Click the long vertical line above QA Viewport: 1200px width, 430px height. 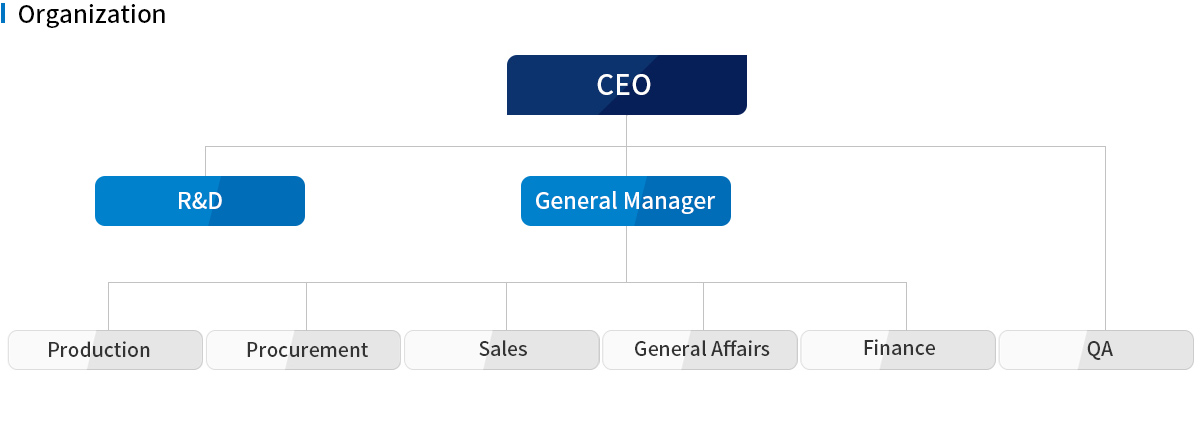[x=1105, y=238]
